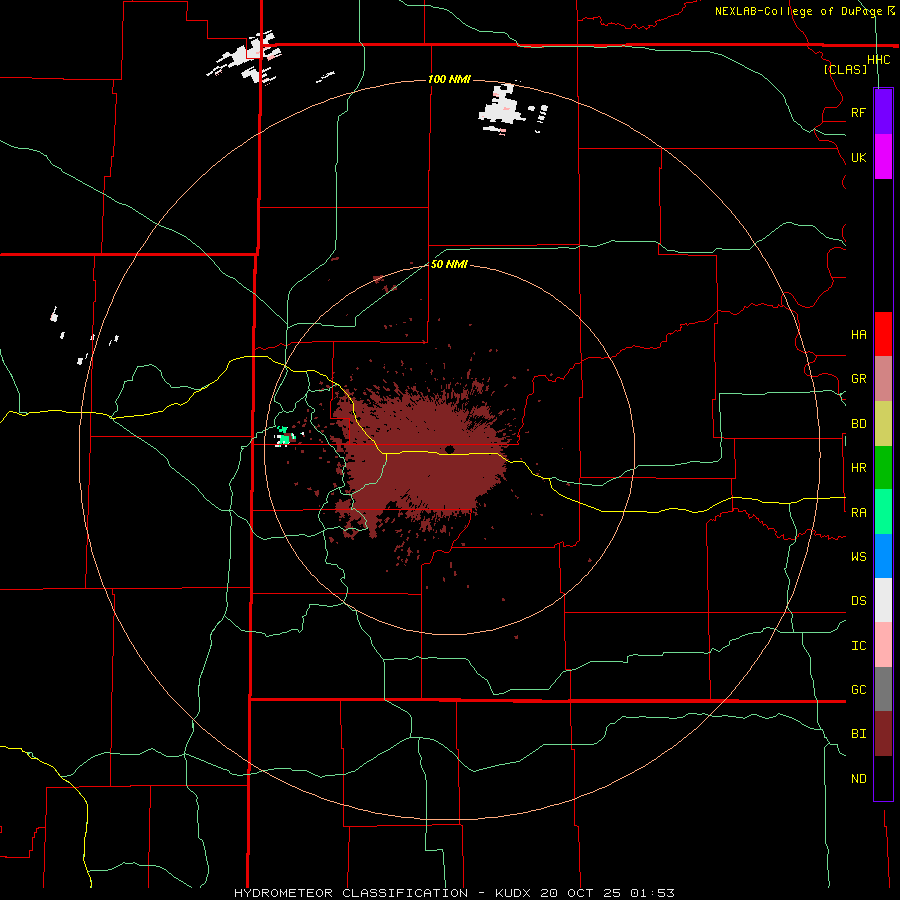Click the "RA" legend label

[858, 513]
